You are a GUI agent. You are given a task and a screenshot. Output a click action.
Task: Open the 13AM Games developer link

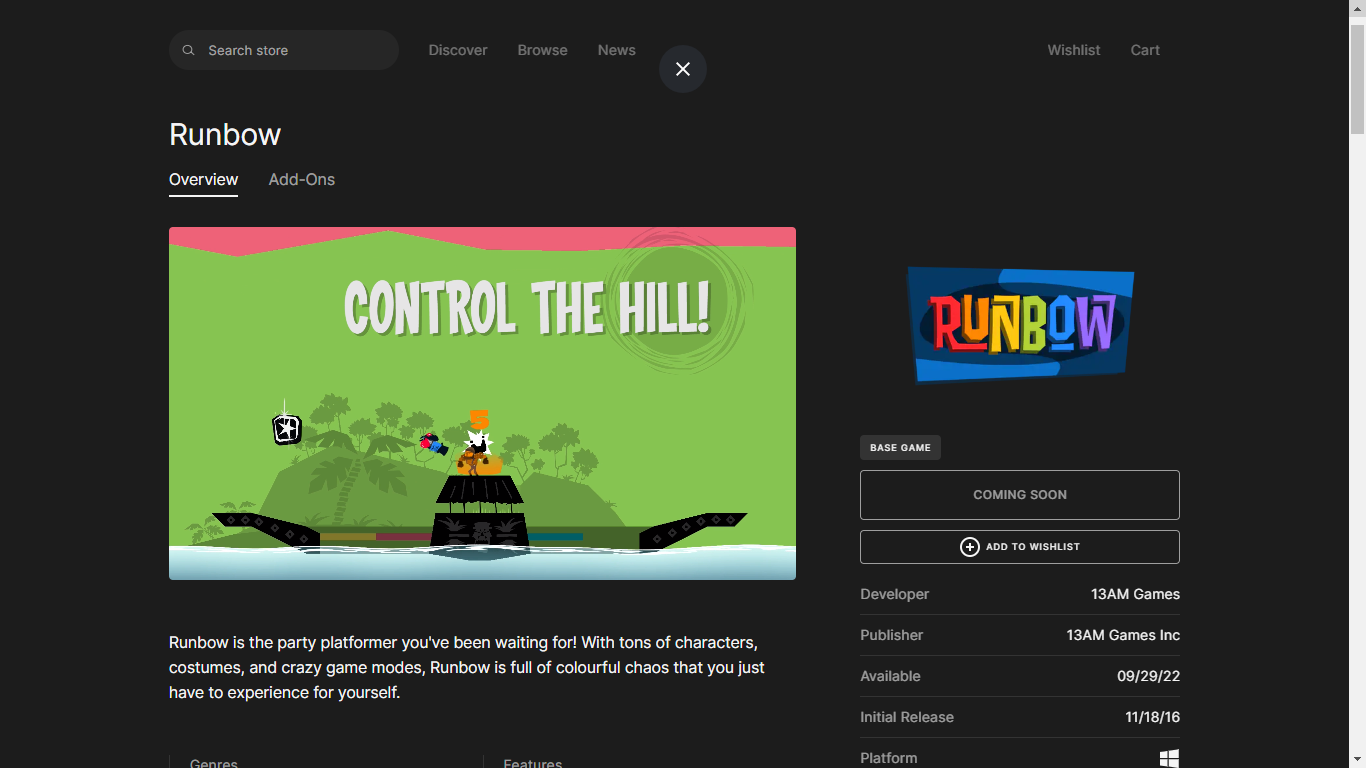(x=1135, y=594)
